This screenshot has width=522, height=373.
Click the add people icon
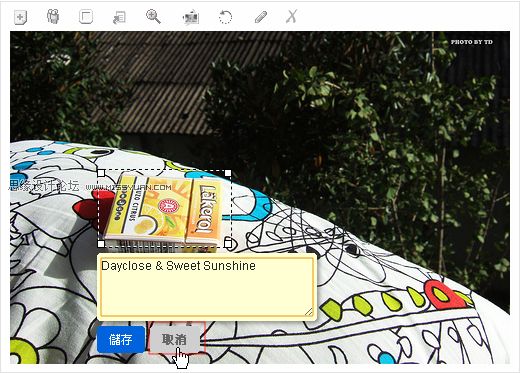click(x=53, y=16)
